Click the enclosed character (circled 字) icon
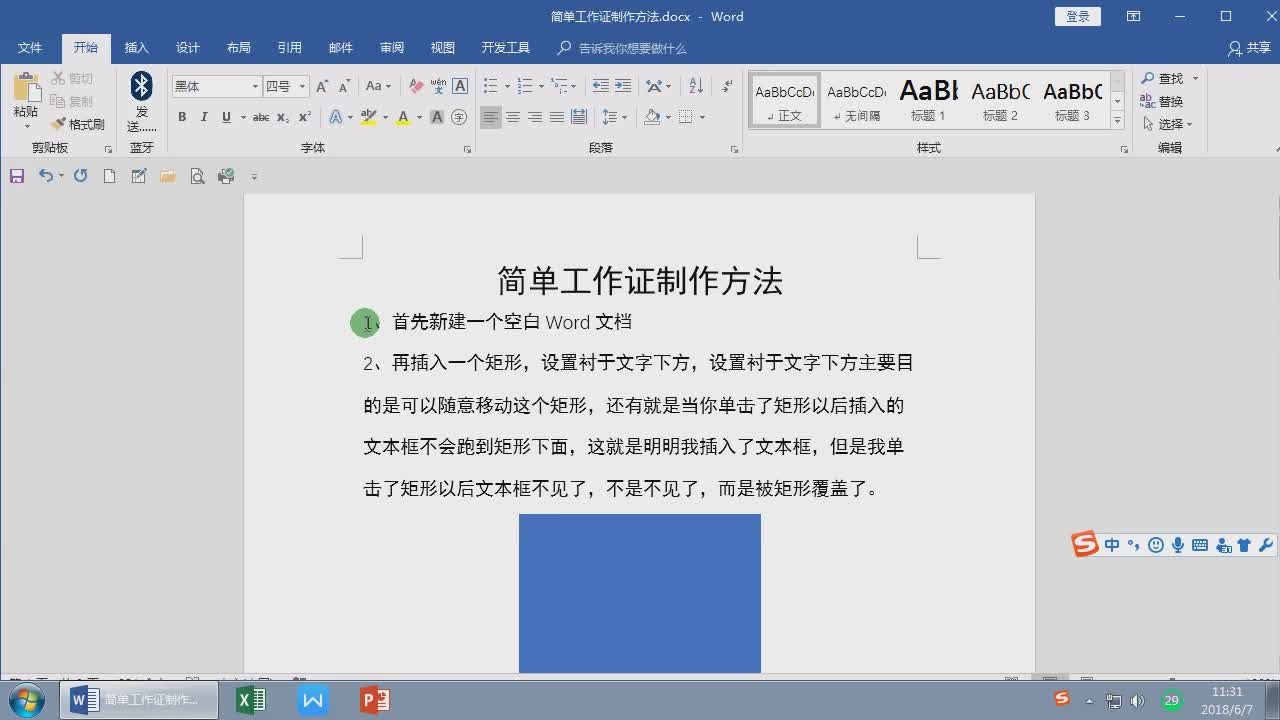The width and height of the screenshot is (1280, 720). click(x=459, y=117)
